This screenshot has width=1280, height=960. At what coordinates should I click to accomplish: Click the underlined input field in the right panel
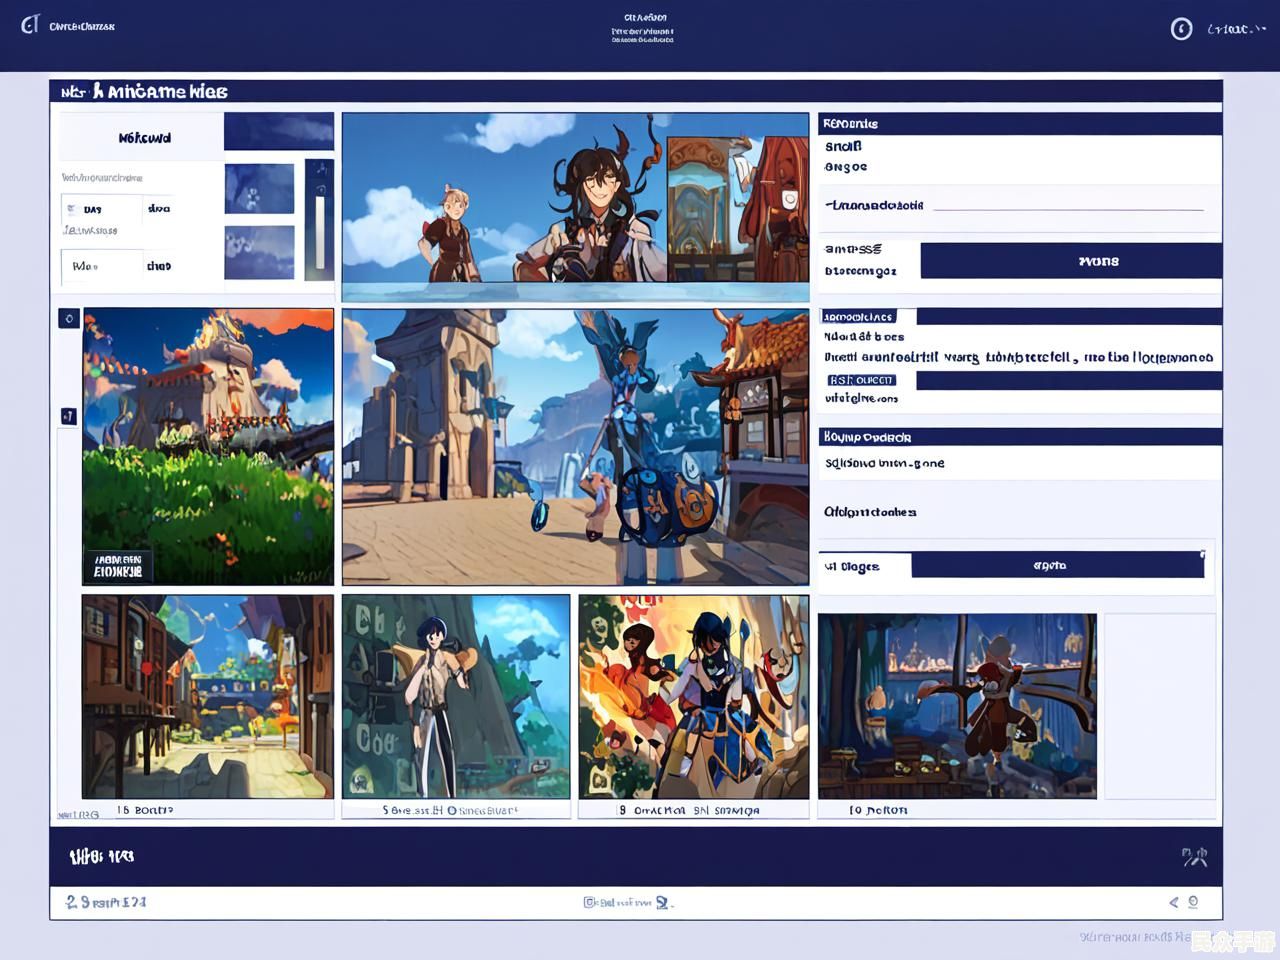click(x=1067, y=205)
